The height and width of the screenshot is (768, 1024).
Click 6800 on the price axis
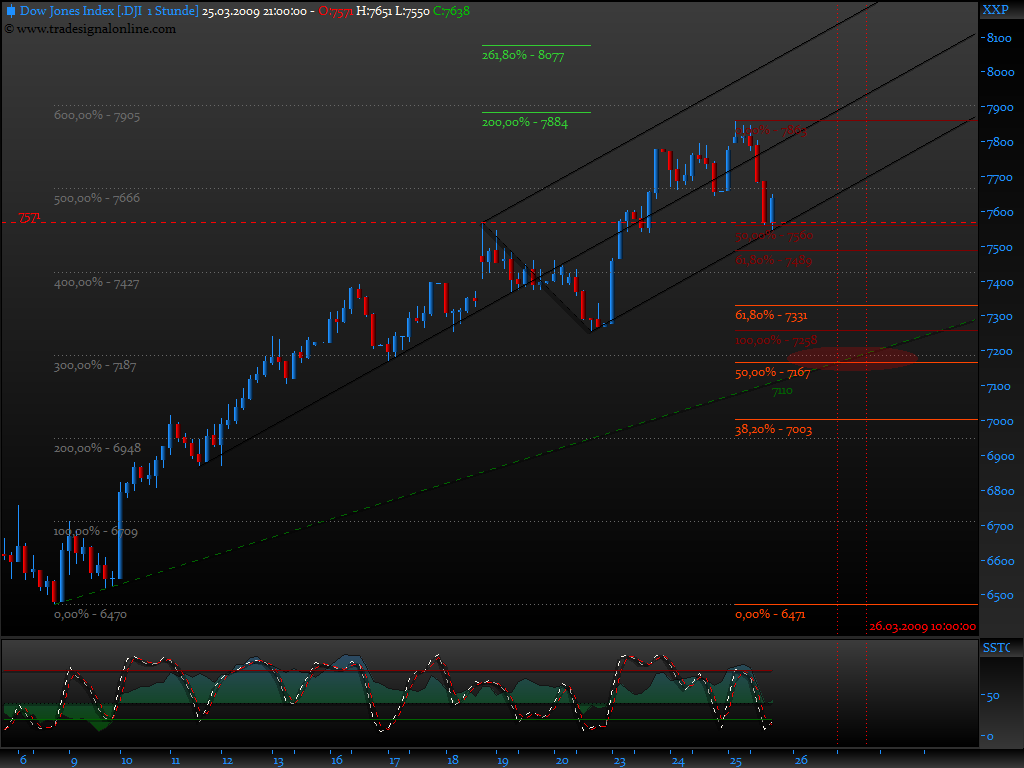[1000, 491]
